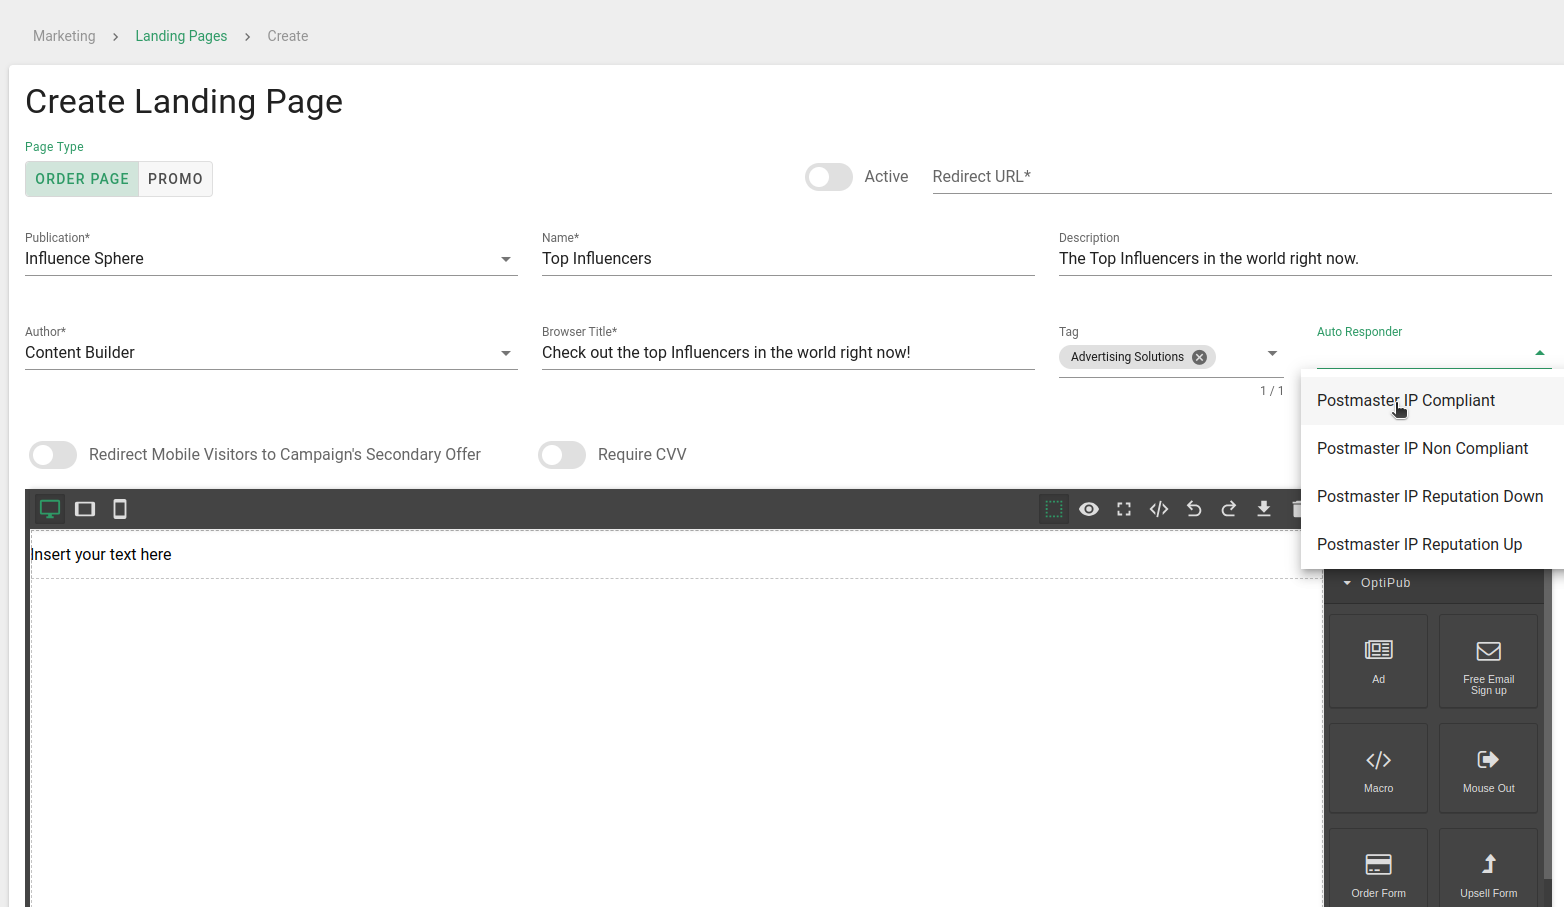Choose Postmaster IP Reputation Up option
The height and width of the screenshot is (907, 1564).
(x=1432, y=545)
